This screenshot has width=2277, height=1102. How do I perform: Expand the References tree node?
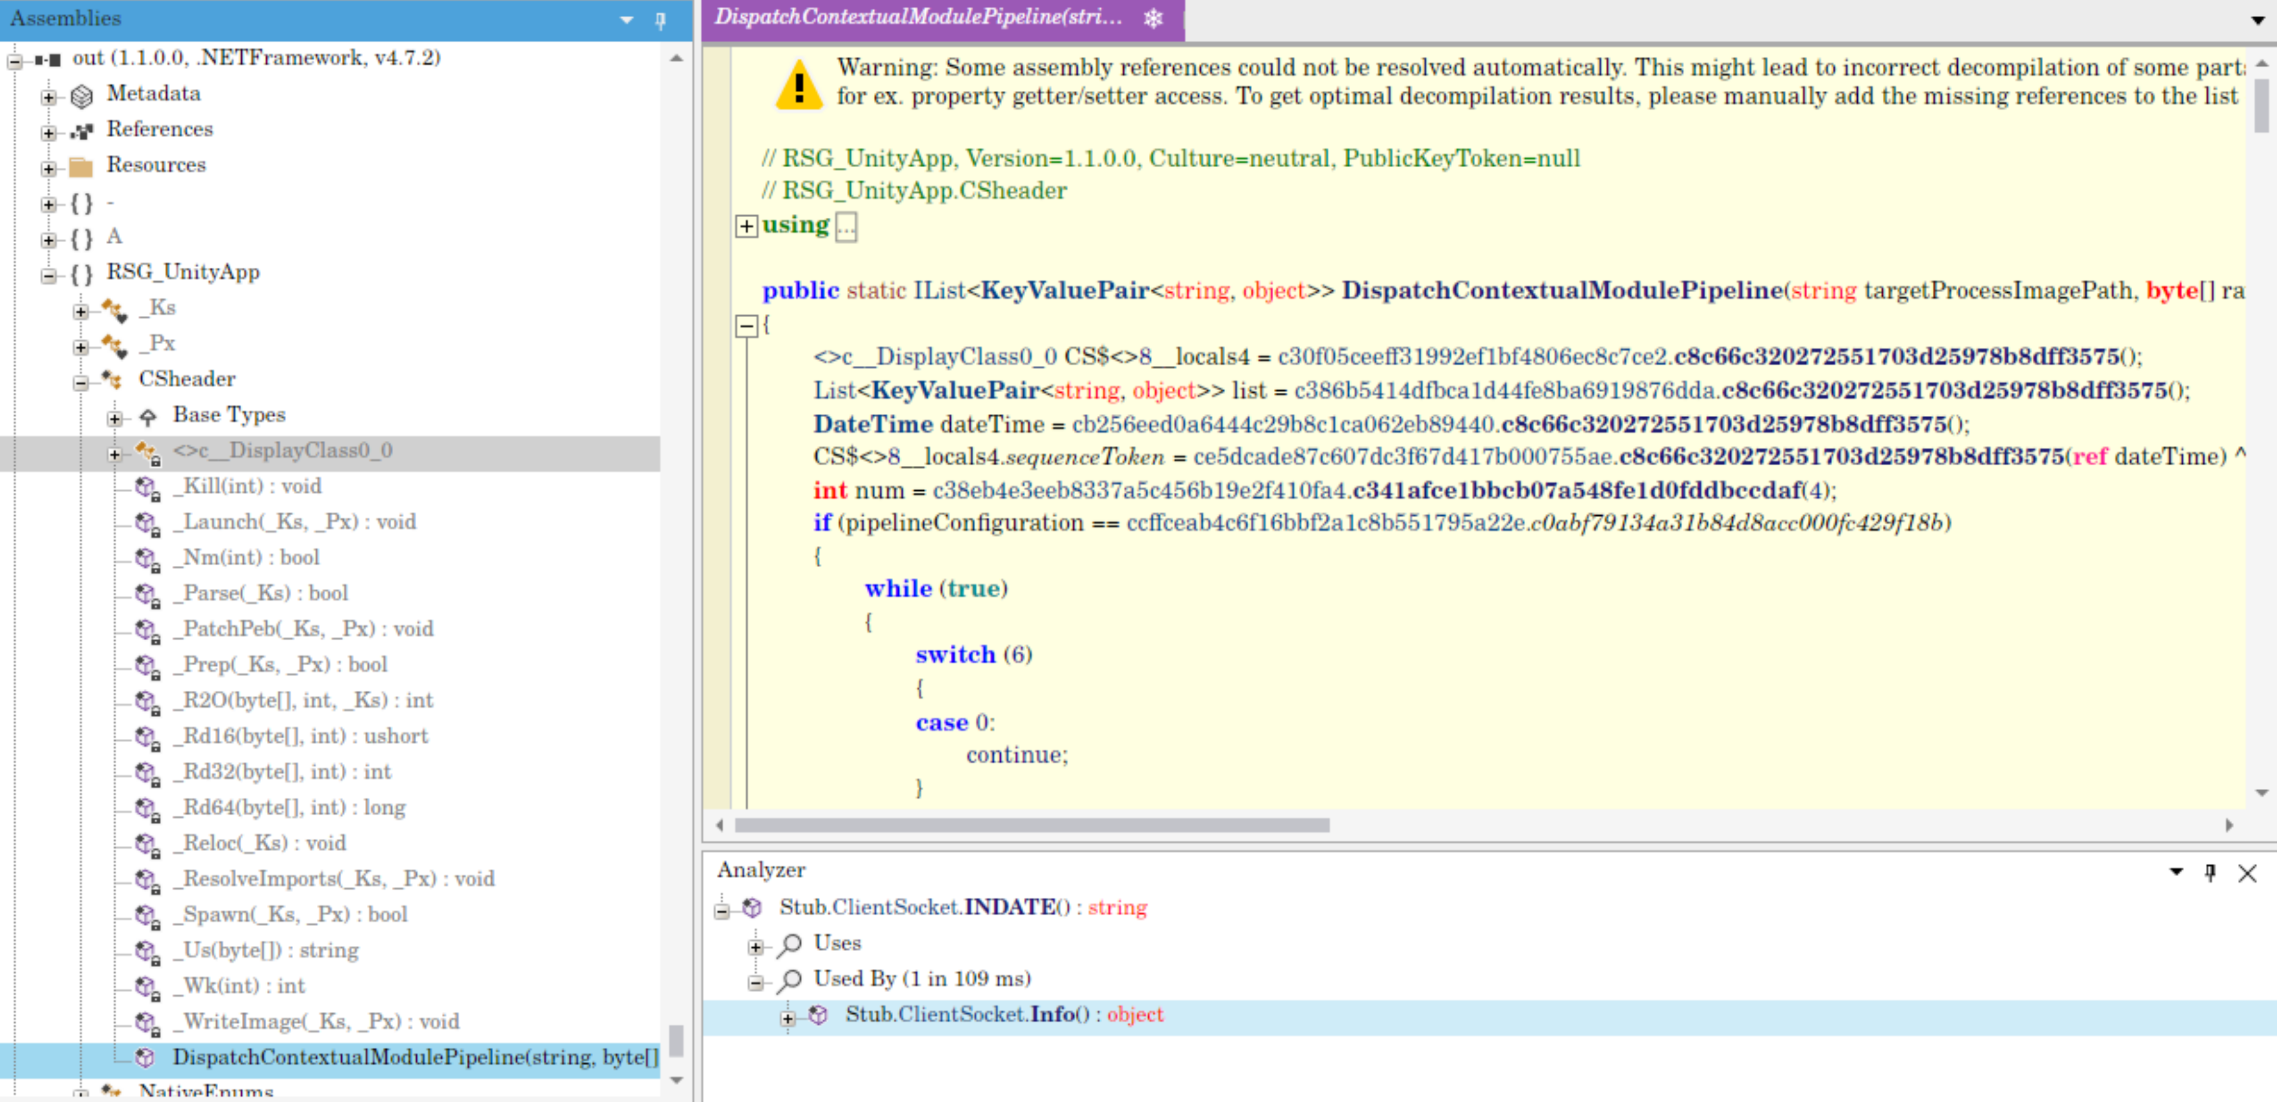pos(48,132)
